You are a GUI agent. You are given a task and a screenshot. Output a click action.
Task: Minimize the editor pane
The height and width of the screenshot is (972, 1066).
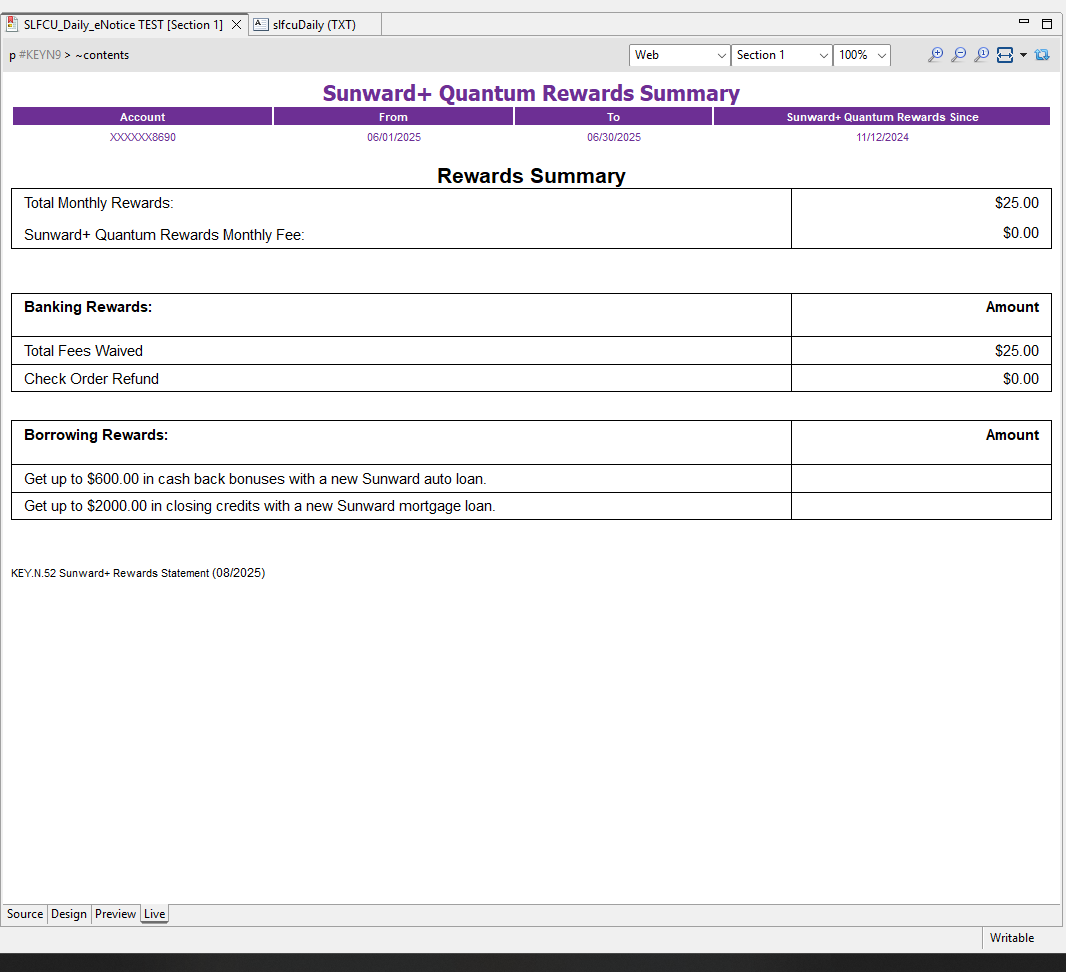[x=1023, y=22]
